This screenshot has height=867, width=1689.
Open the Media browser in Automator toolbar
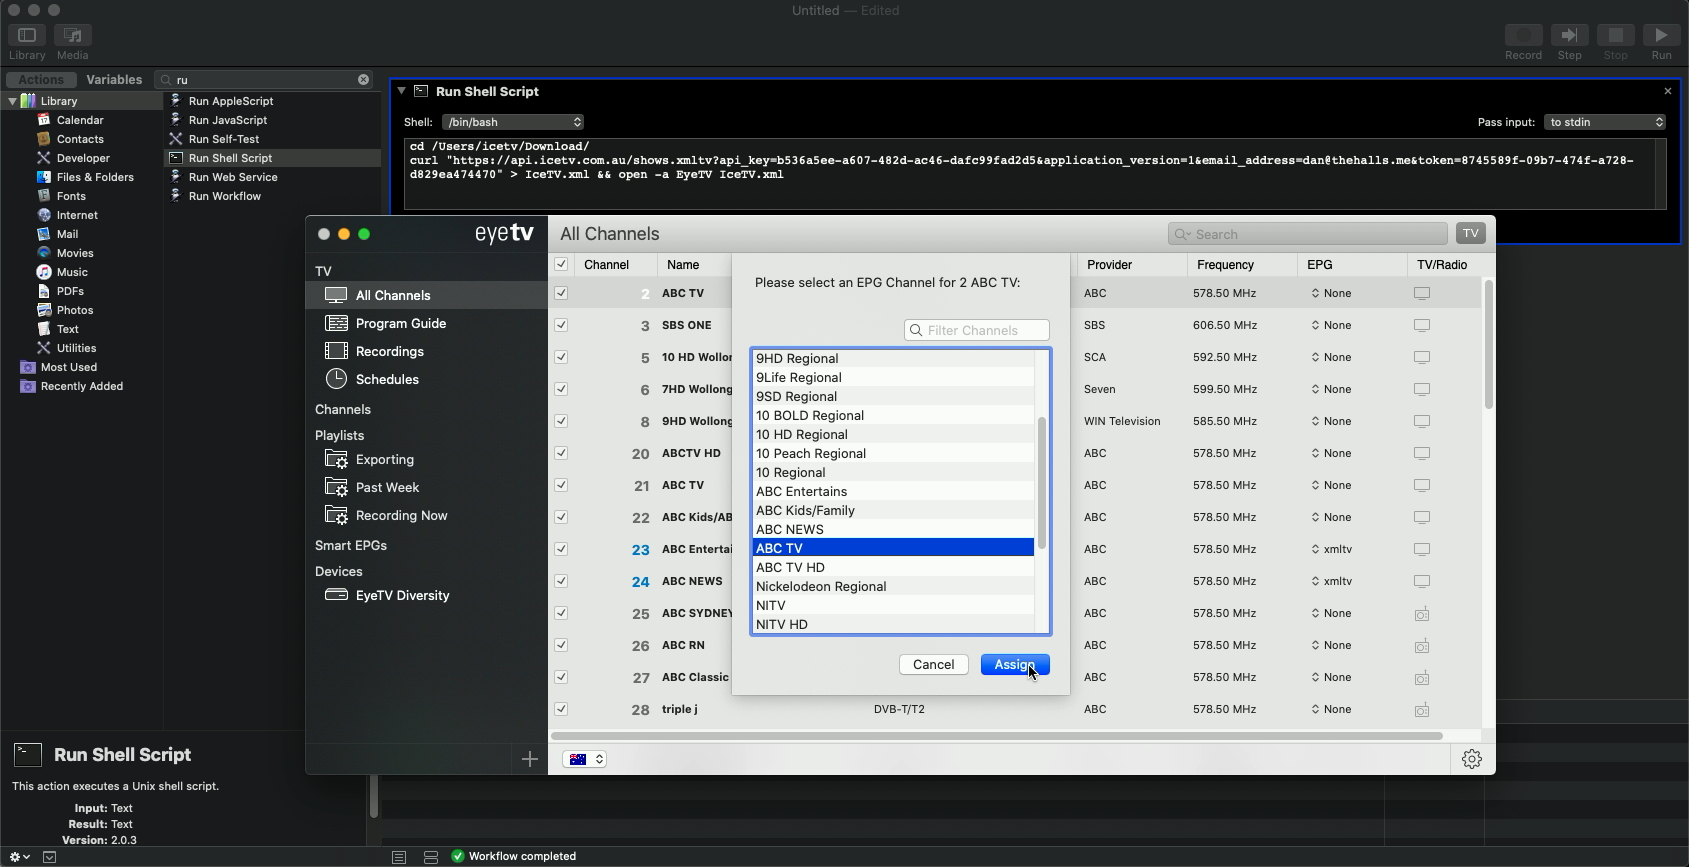point(72,36)
